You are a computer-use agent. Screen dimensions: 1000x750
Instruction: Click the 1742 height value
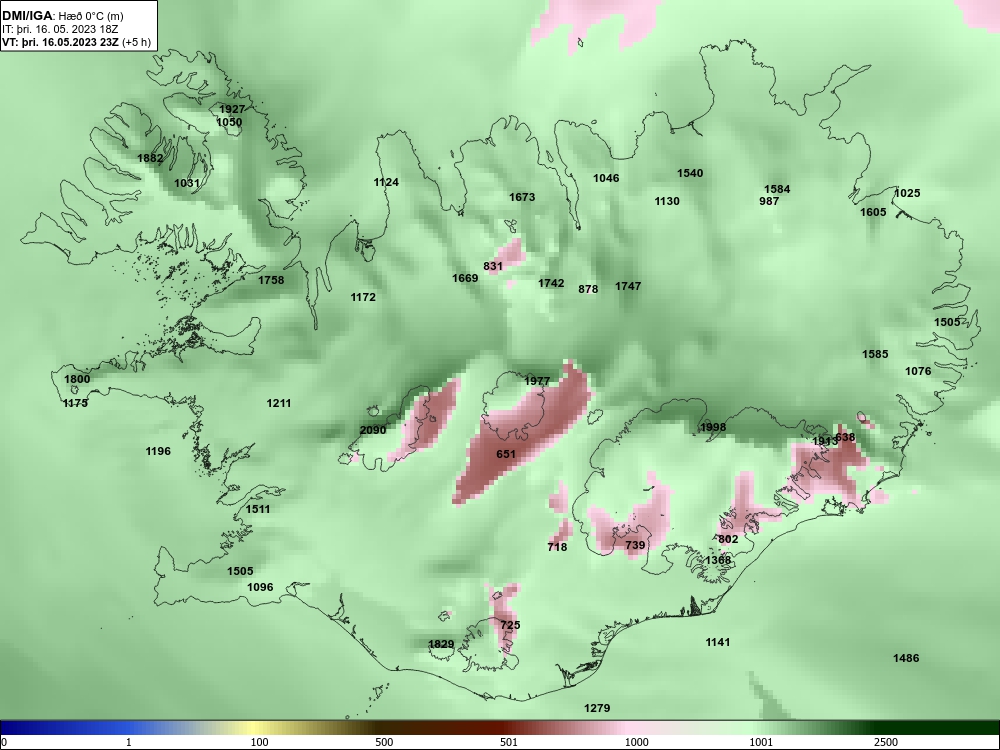coord(551,283)
